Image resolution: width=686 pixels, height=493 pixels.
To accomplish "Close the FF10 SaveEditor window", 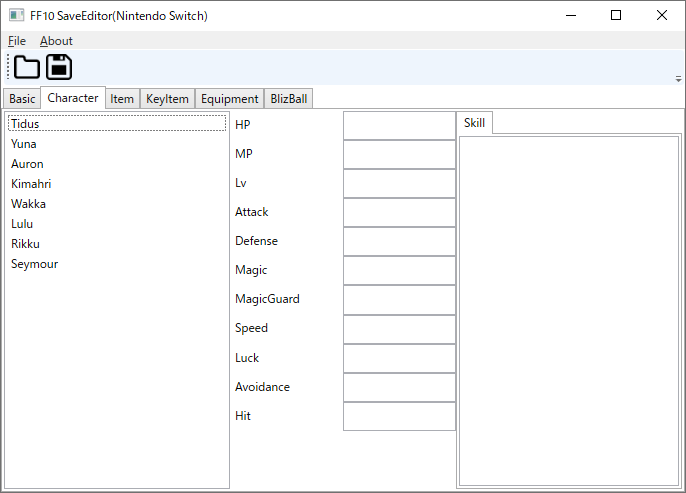I will tap(662, 15).
